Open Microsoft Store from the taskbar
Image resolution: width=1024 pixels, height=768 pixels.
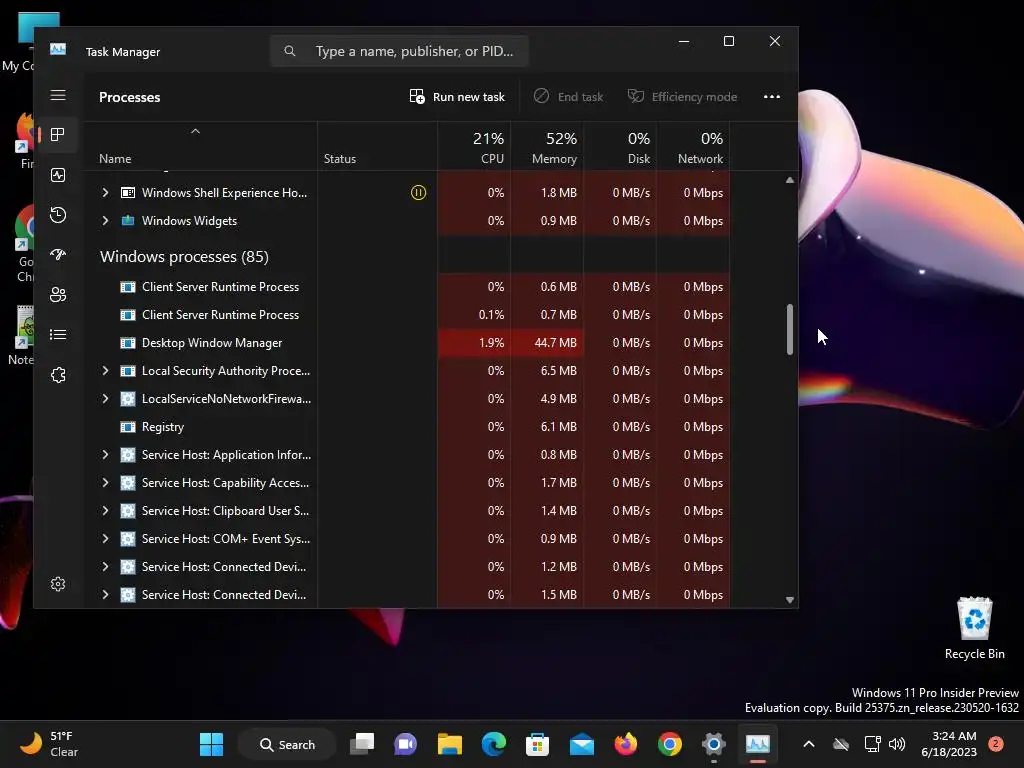(537, 744)
